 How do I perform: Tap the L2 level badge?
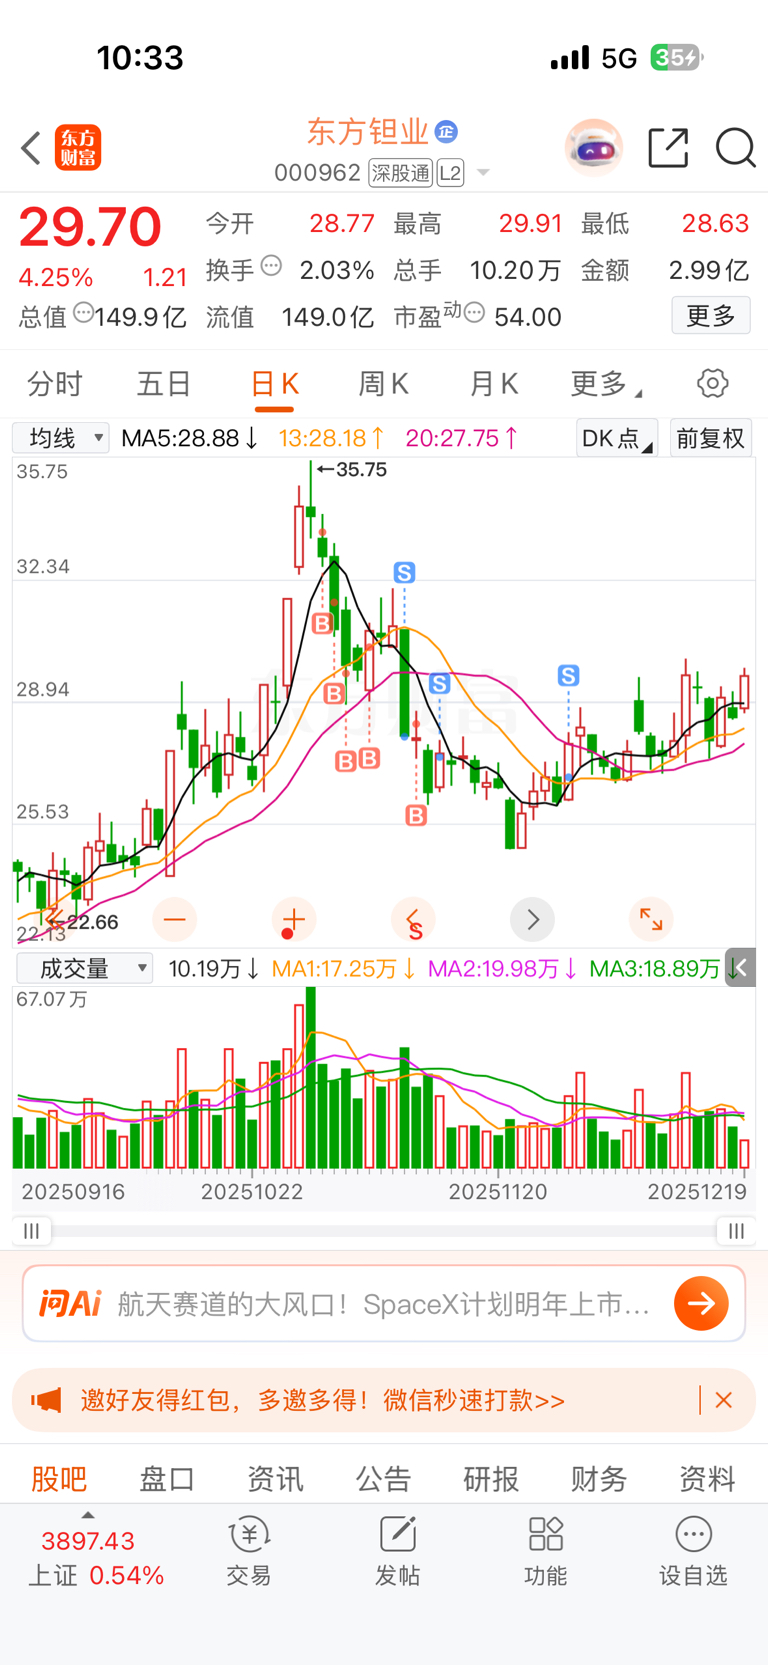[x=450, y=173]
